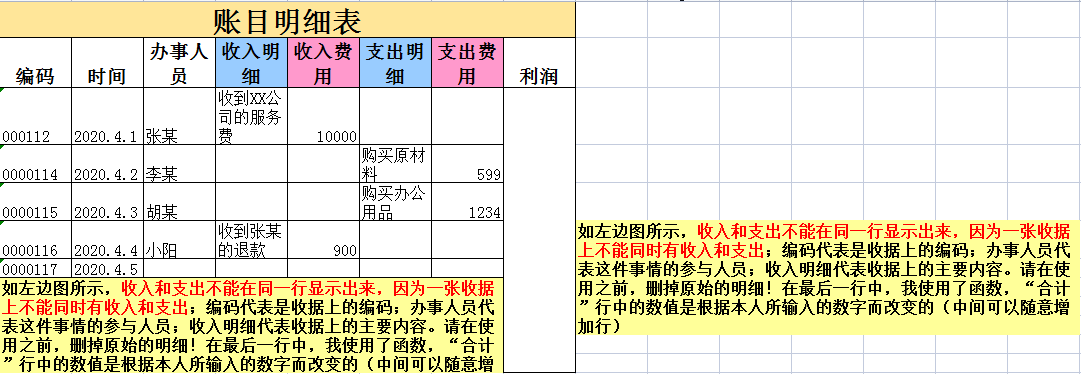This screenshot has width=1081, height=374.
Task: Select code cell 000112
Action: click(x=36, y=117)
